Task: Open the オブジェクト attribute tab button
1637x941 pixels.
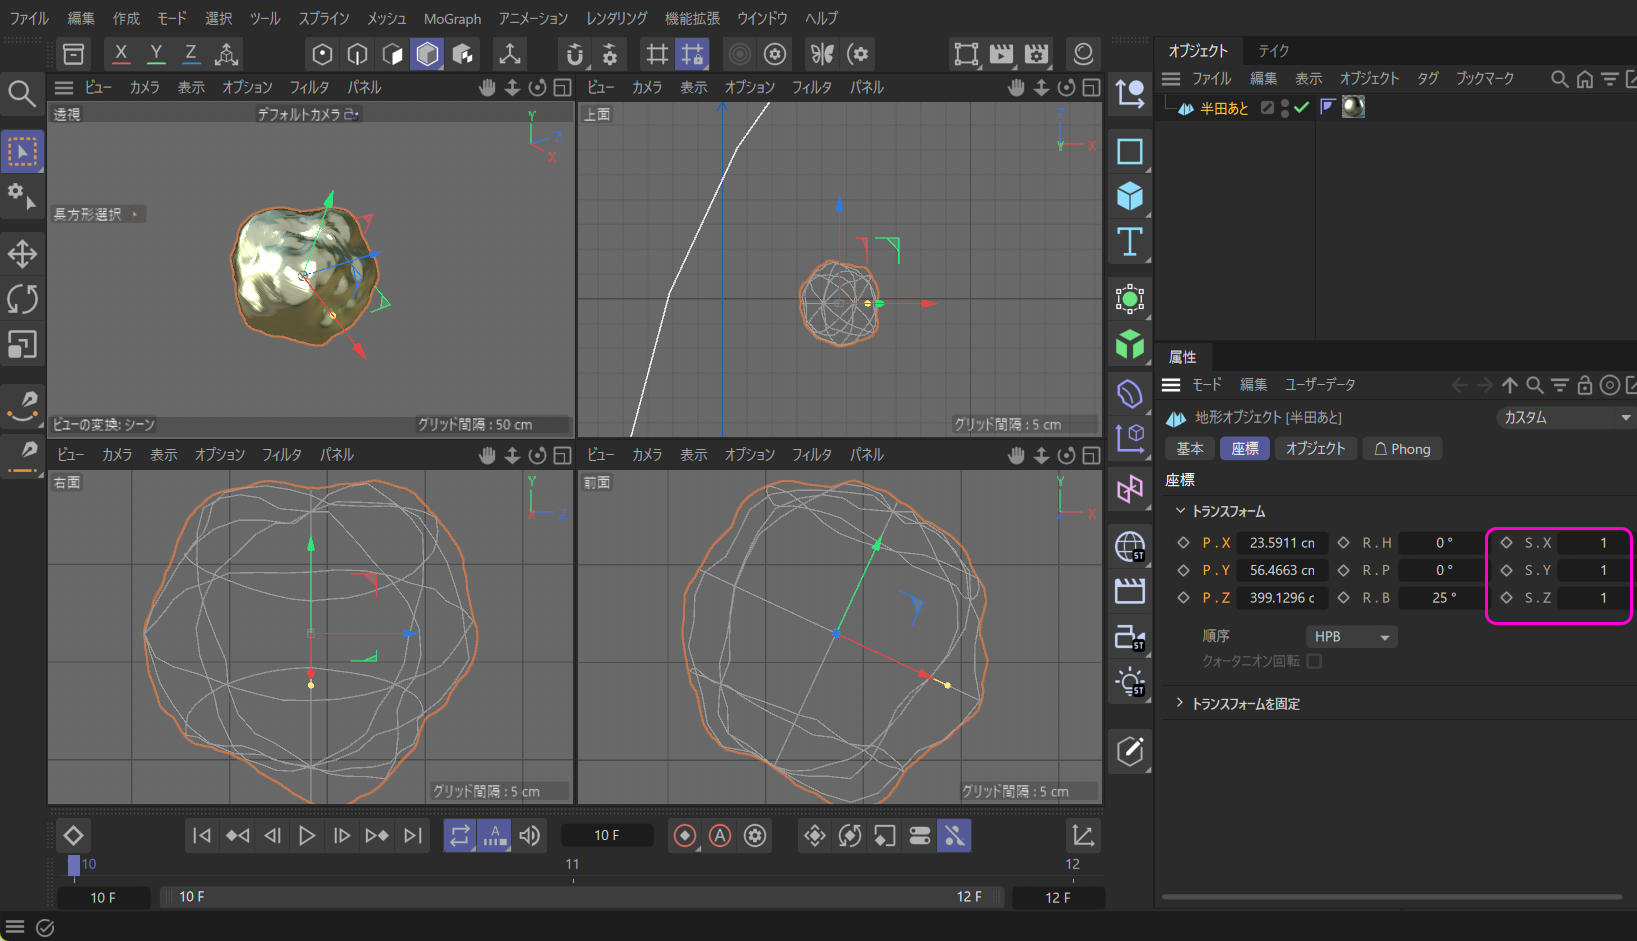Action: click(1315, 449)
